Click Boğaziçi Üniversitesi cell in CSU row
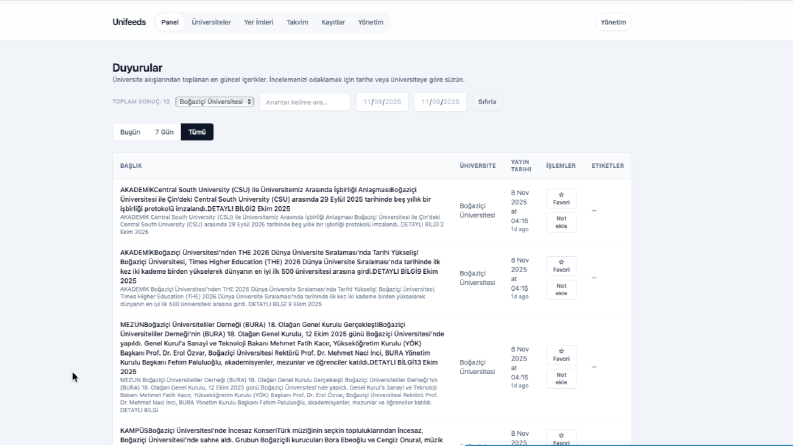The height and width of the screenshot is (446, 793). coord(477,210)
